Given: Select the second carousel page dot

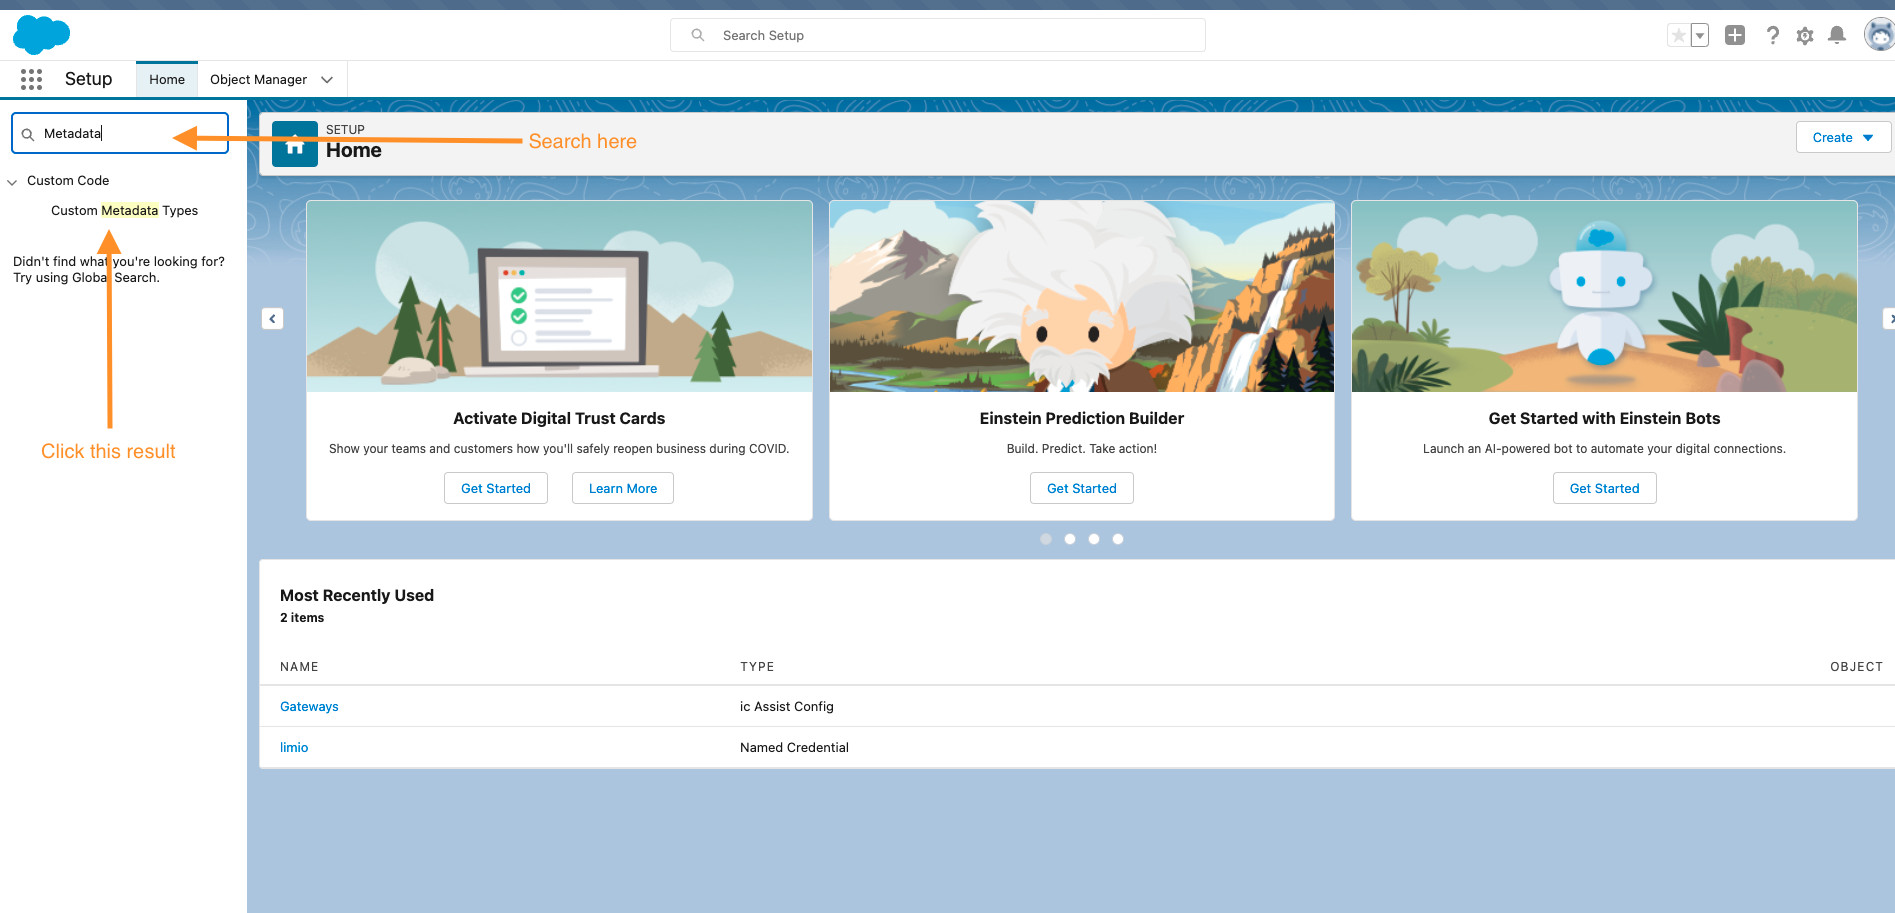Looking at the screenshot, I should (1070, 539).
